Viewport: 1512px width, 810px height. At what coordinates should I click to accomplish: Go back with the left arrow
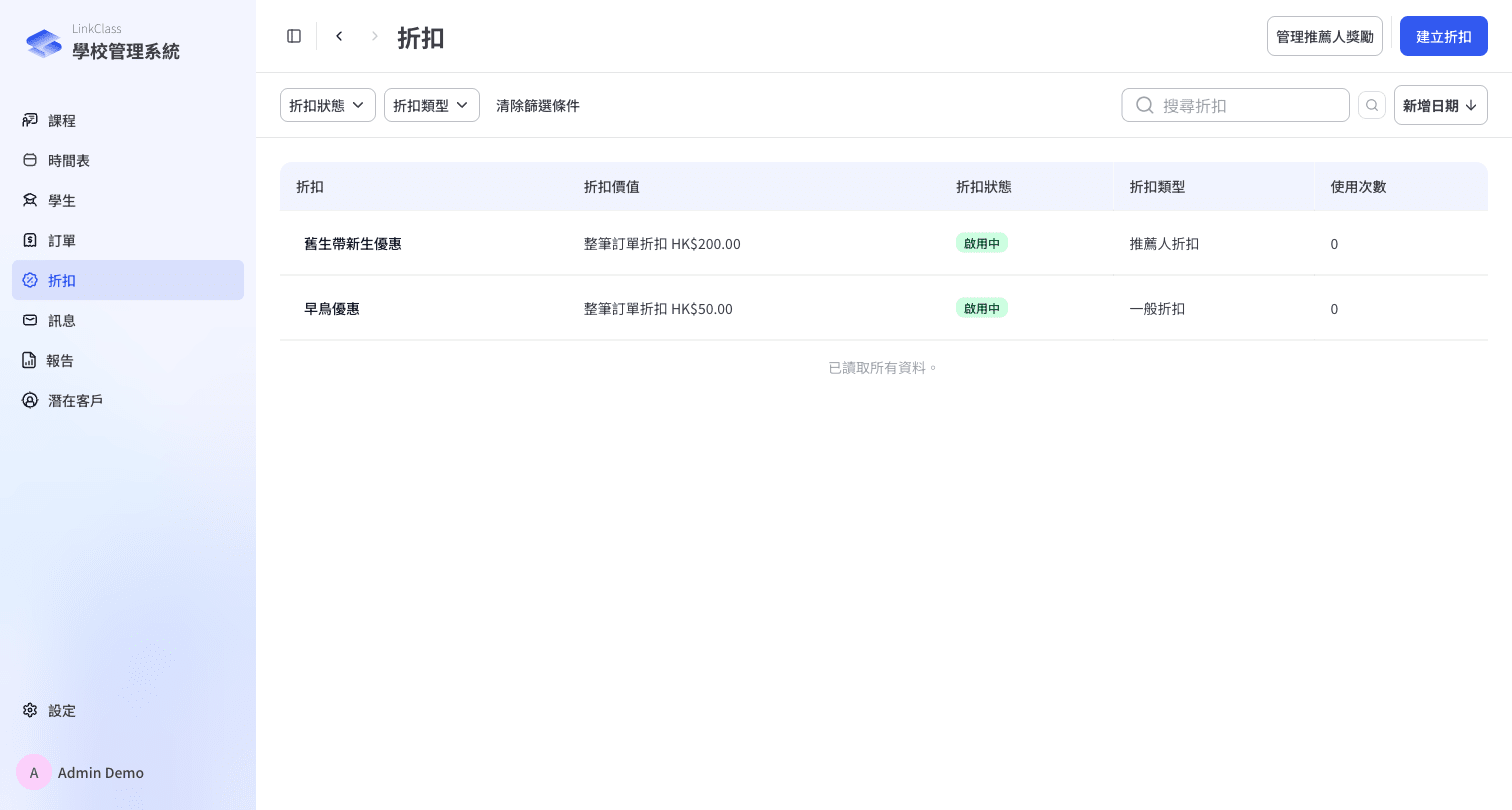[339, 36]
